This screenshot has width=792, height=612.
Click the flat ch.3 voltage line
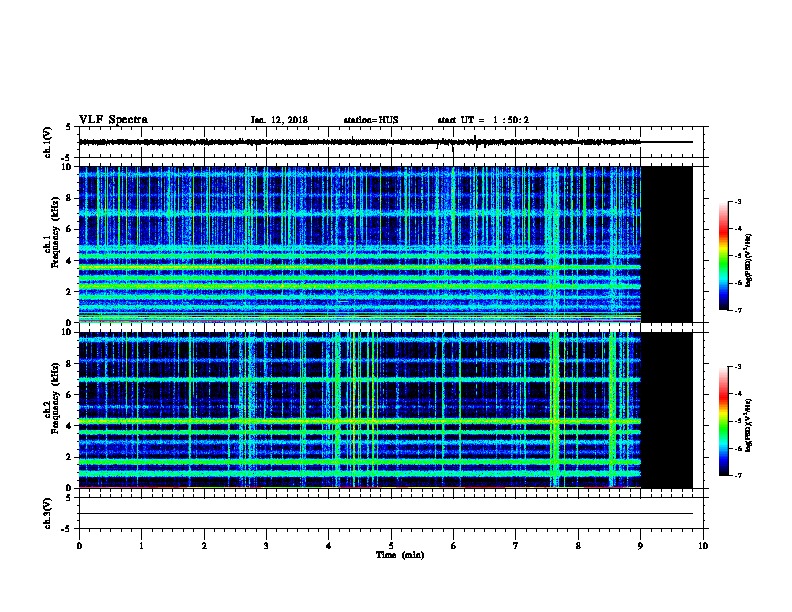[x=386, y=514]
